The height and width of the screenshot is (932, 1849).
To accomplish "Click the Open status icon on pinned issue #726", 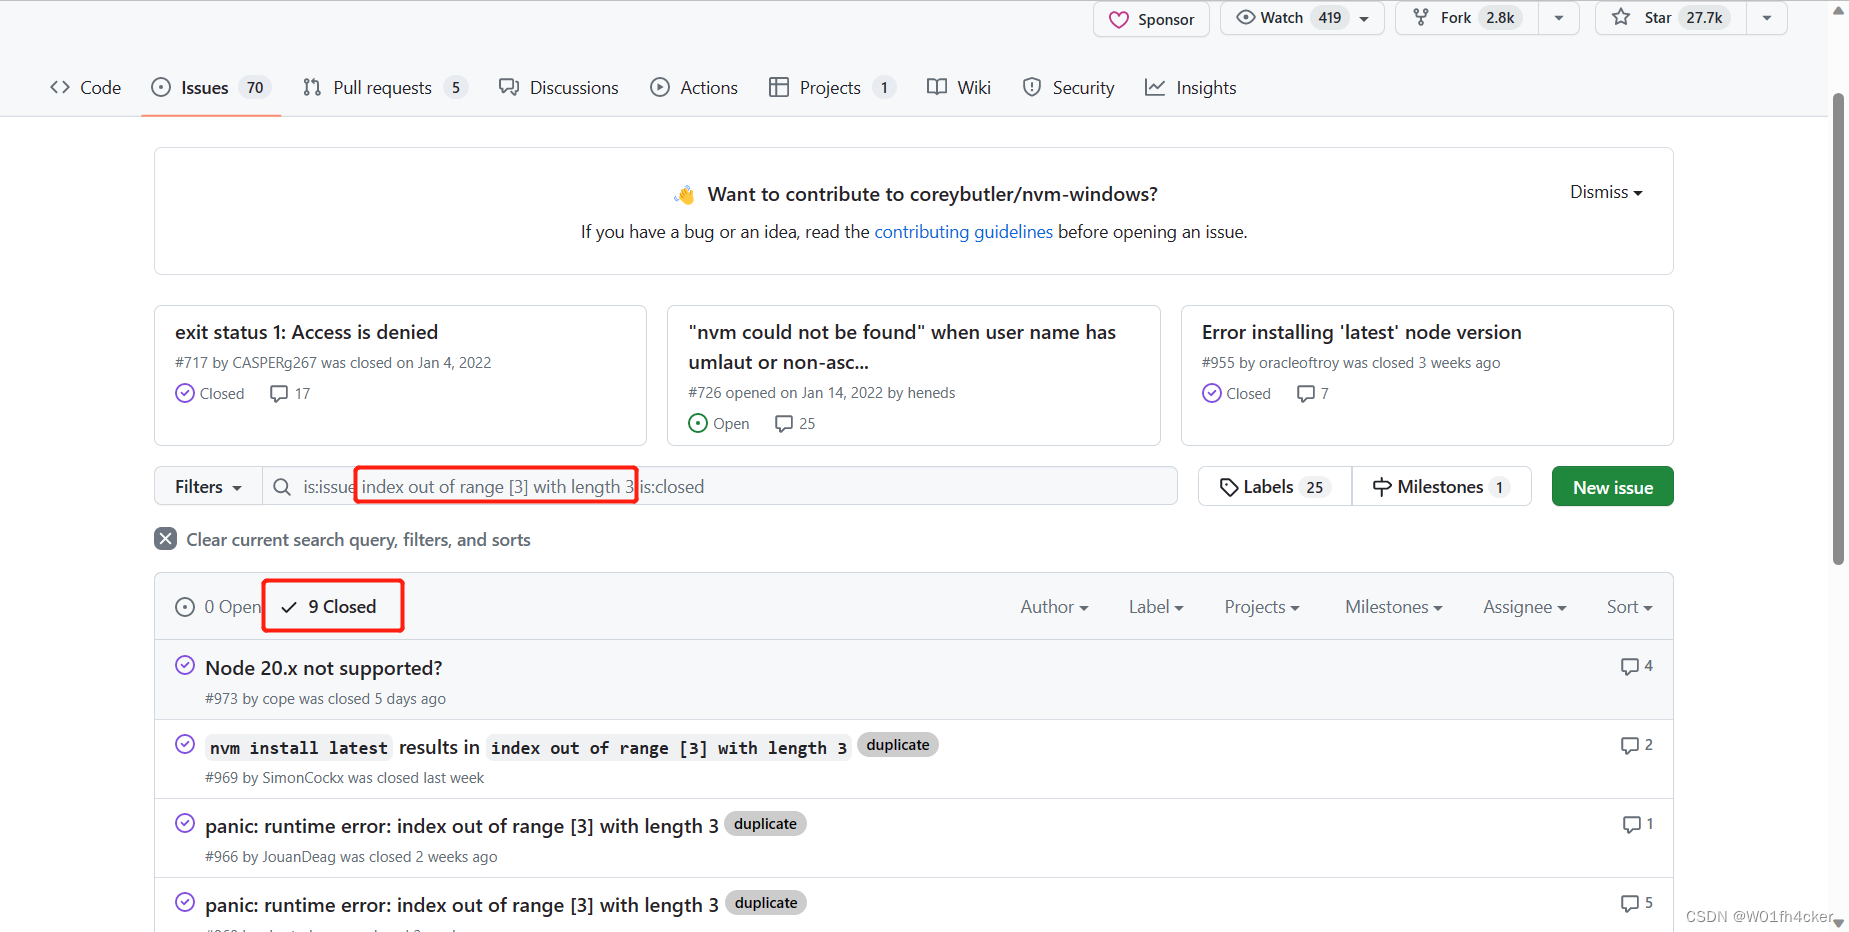I will (698, 424).
